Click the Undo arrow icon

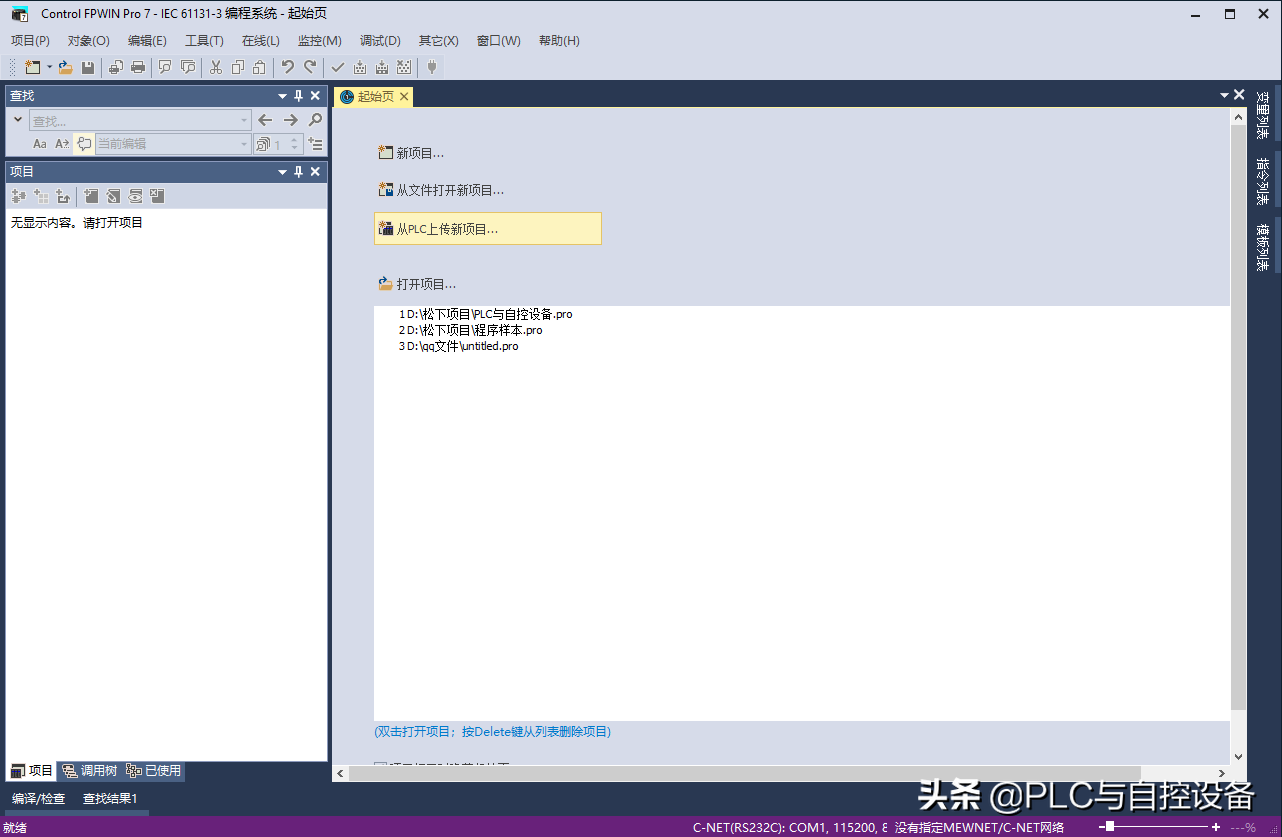pos(287,68)
